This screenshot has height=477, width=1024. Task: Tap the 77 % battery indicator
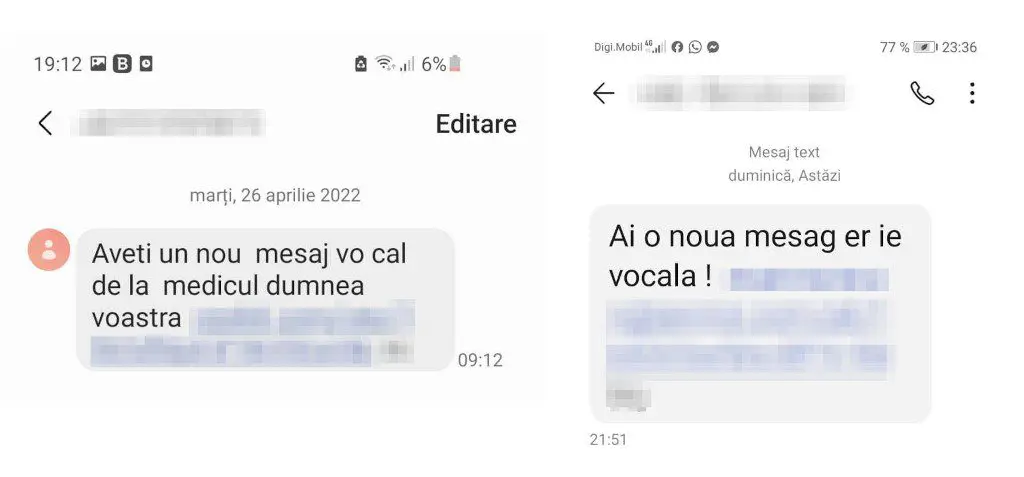pos(908,47)
